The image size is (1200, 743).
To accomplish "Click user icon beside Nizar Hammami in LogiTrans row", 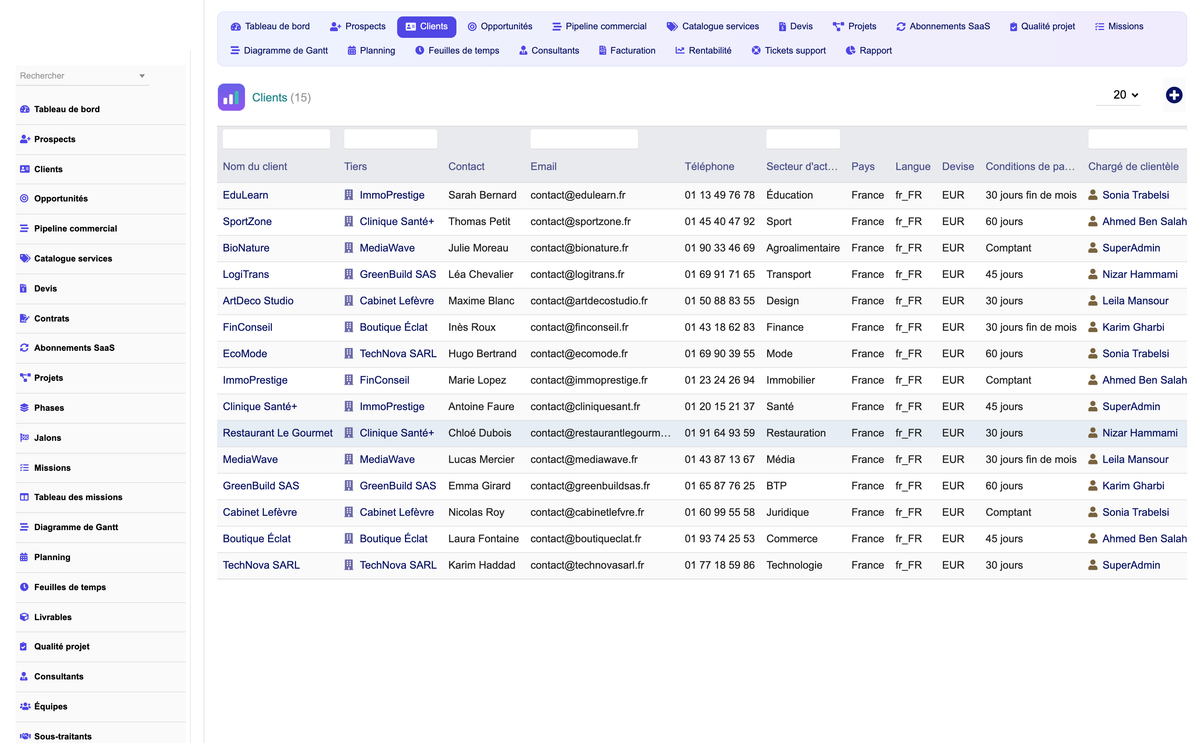I will [1093, 274].
